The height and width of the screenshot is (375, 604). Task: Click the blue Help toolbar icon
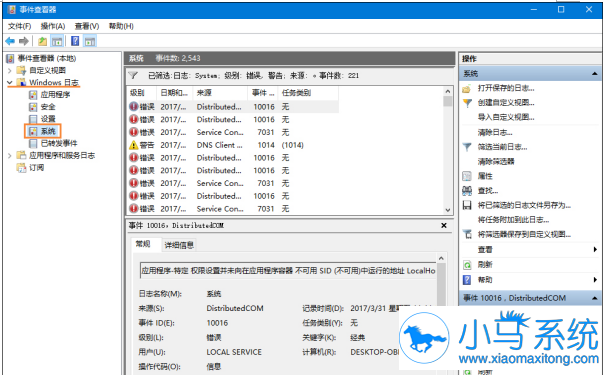coord(75,41)
